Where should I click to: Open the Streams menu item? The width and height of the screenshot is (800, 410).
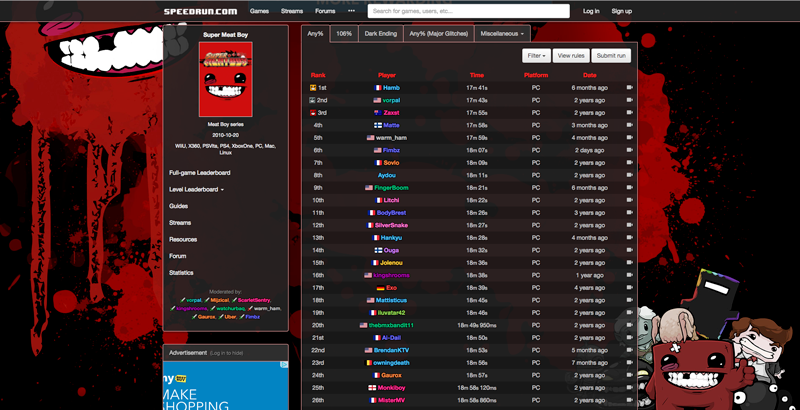click(292, 11)
